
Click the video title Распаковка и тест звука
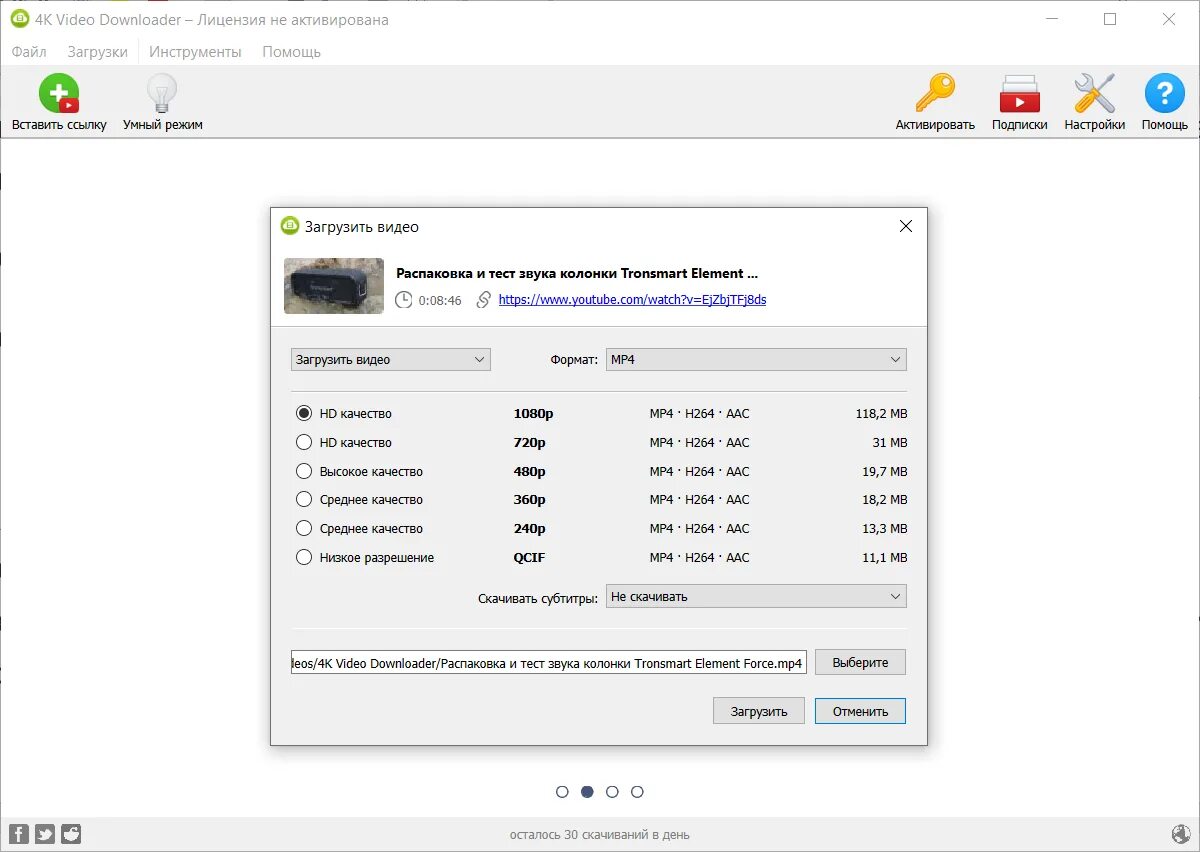pyautogui.click(x=577, y=273)
